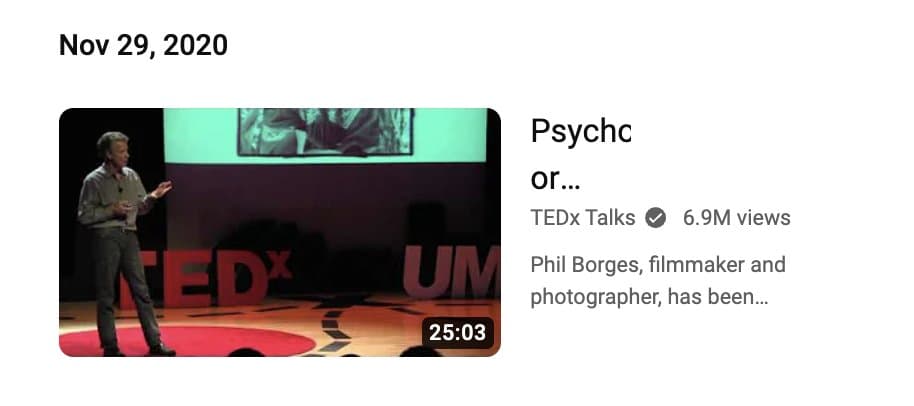This screenshot has height=406, width=914.
Task: Click the teal area of the projection screen
Action: 449,134
